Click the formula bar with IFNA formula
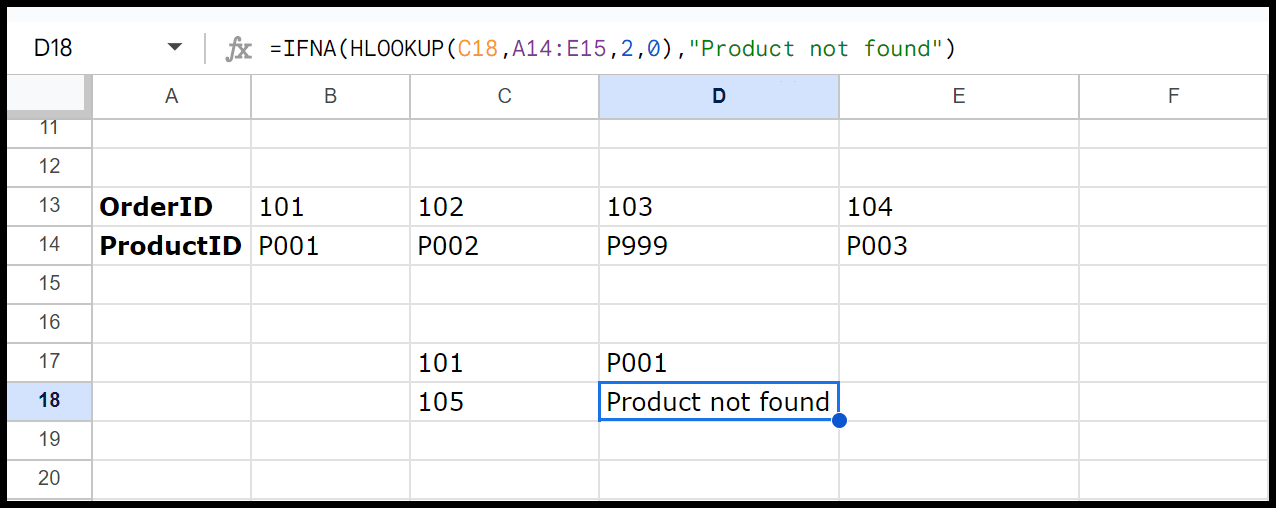1276x508 pixels. point(765,48)
